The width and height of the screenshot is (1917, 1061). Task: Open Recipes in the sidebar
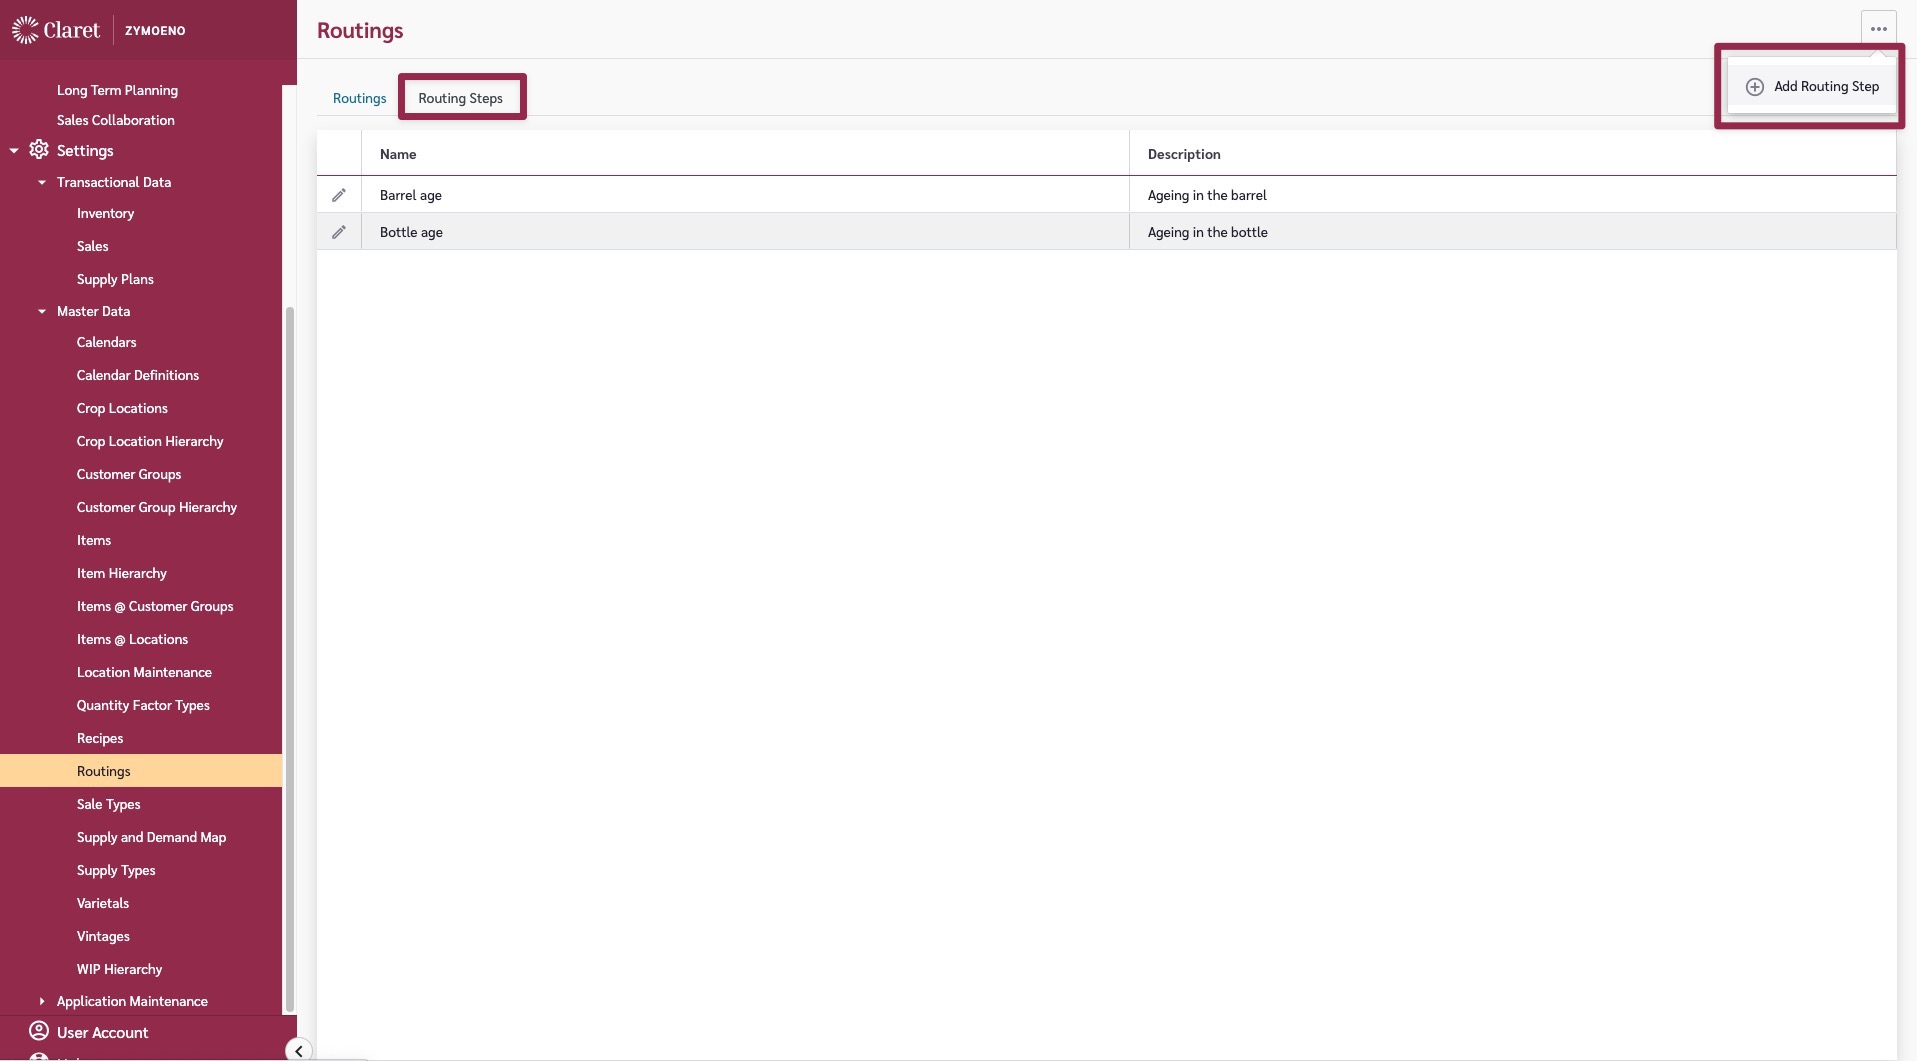[x=100, y=738]
